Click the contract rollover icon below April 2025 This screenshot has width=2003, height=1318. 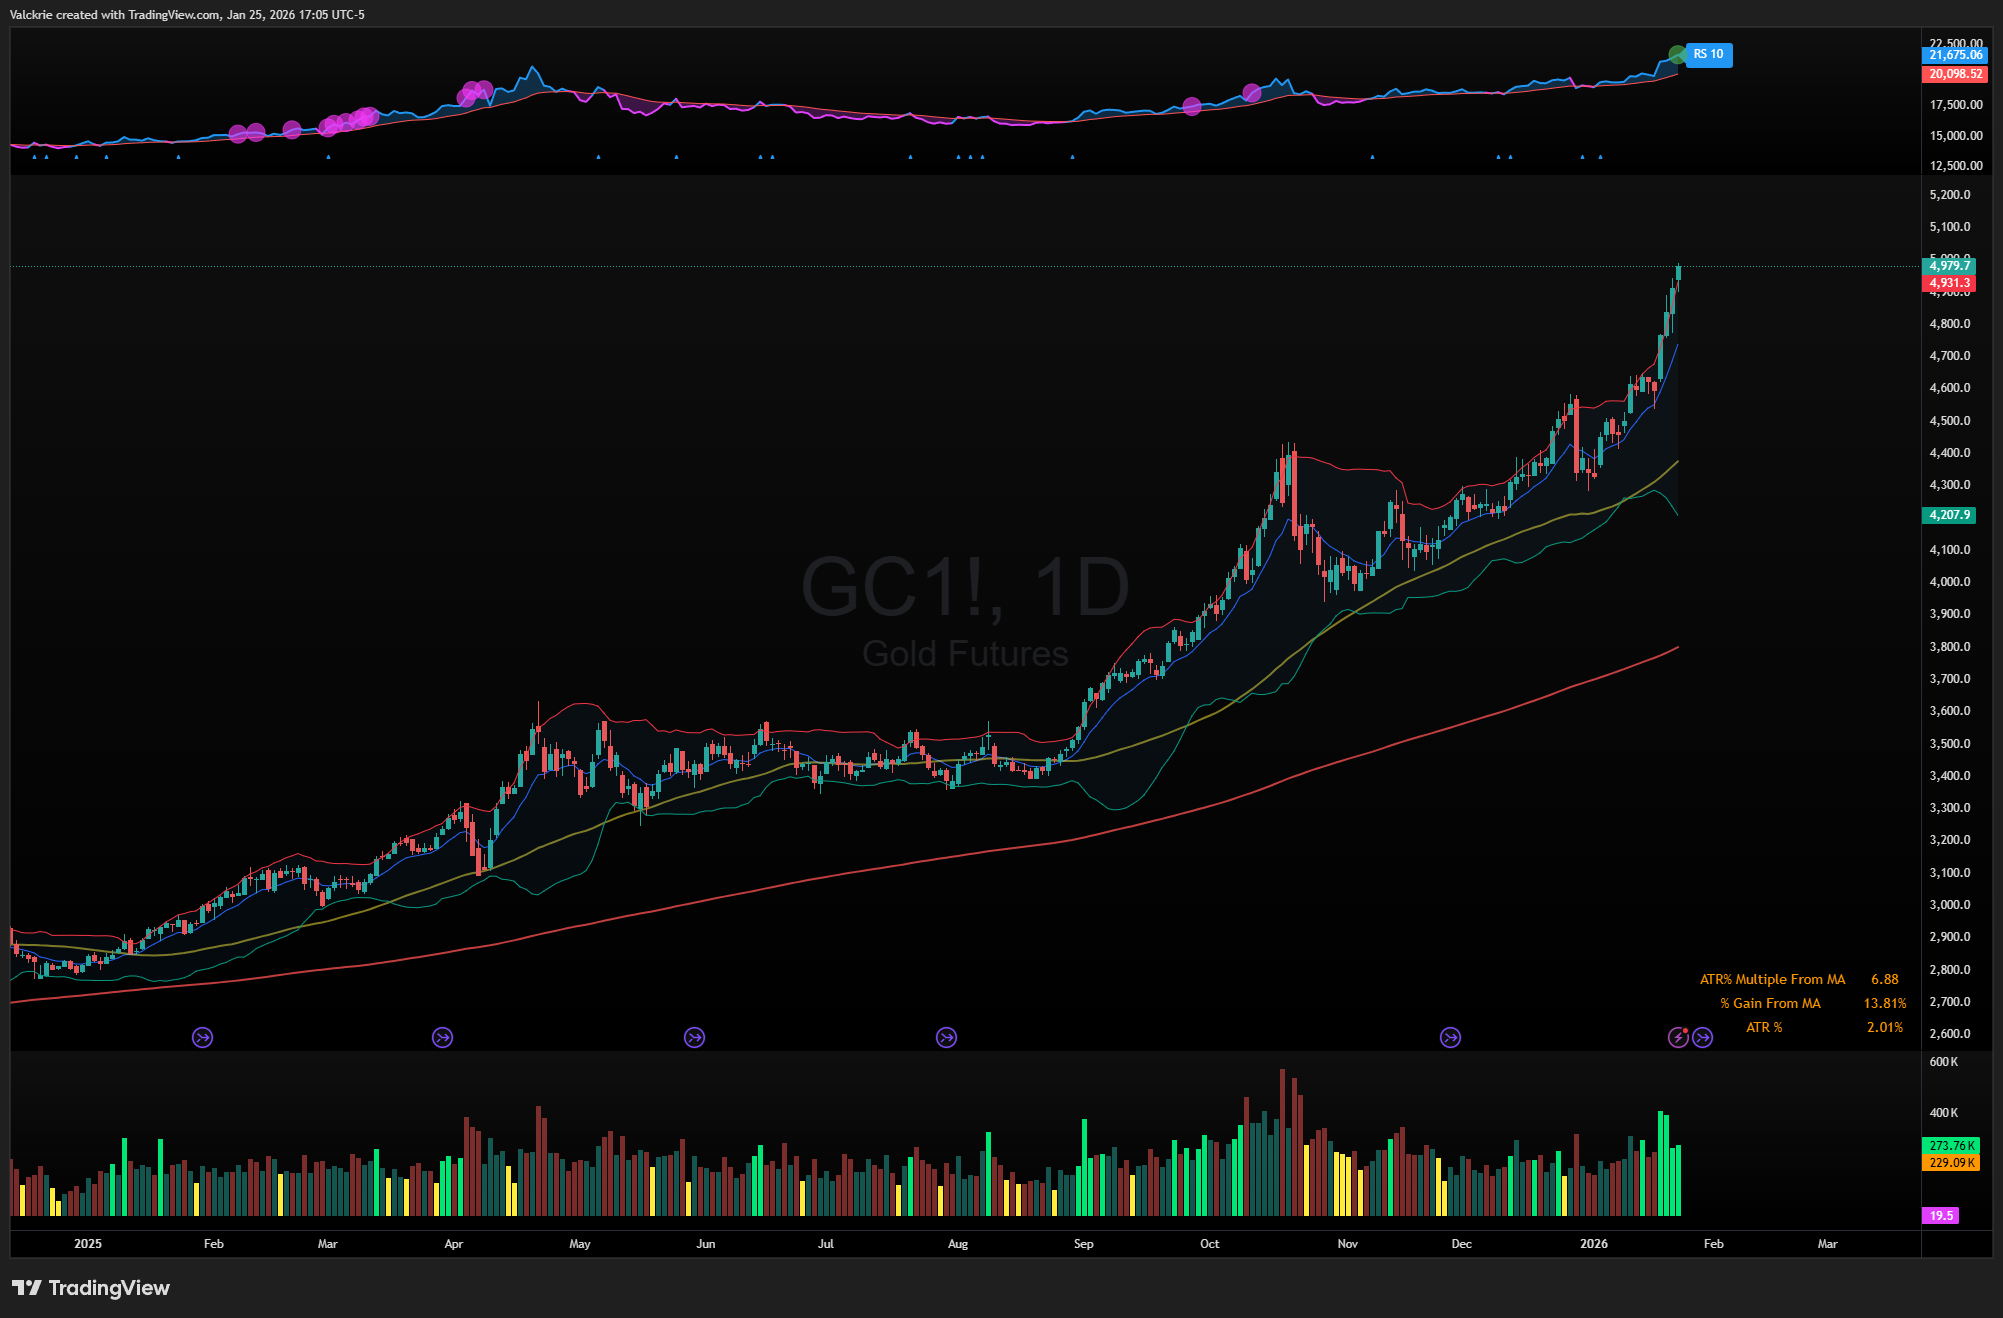click(x=443, y=1038)
